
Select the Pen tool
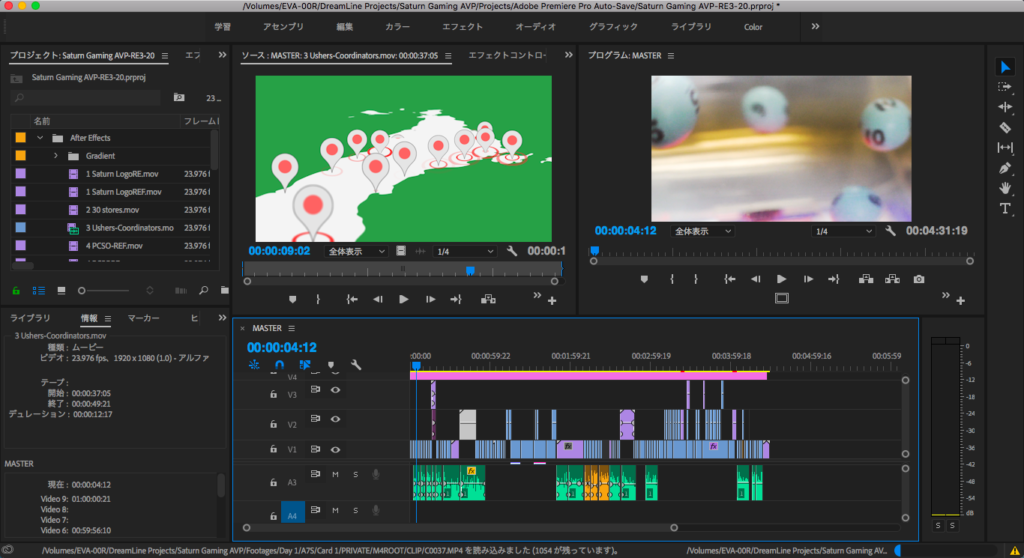tap(1005, 168)
